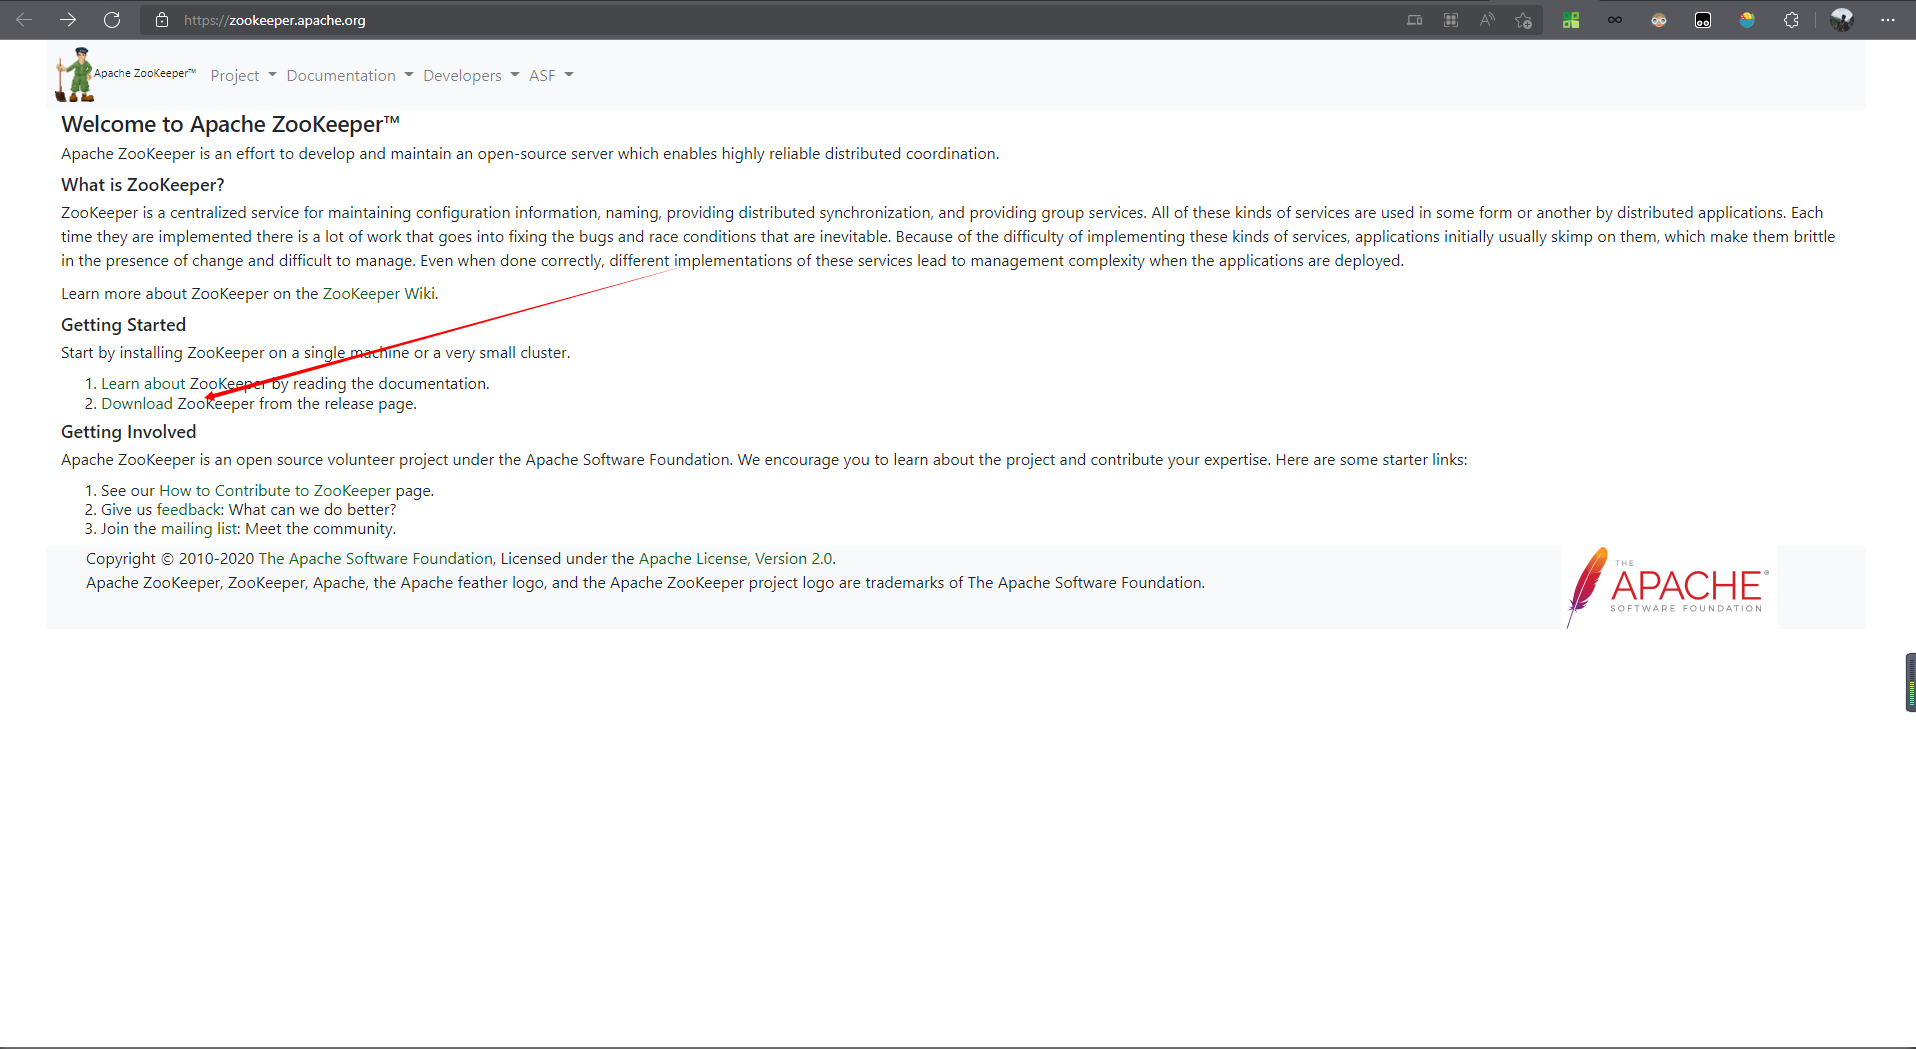Open the face with glasses extension

1659,20
